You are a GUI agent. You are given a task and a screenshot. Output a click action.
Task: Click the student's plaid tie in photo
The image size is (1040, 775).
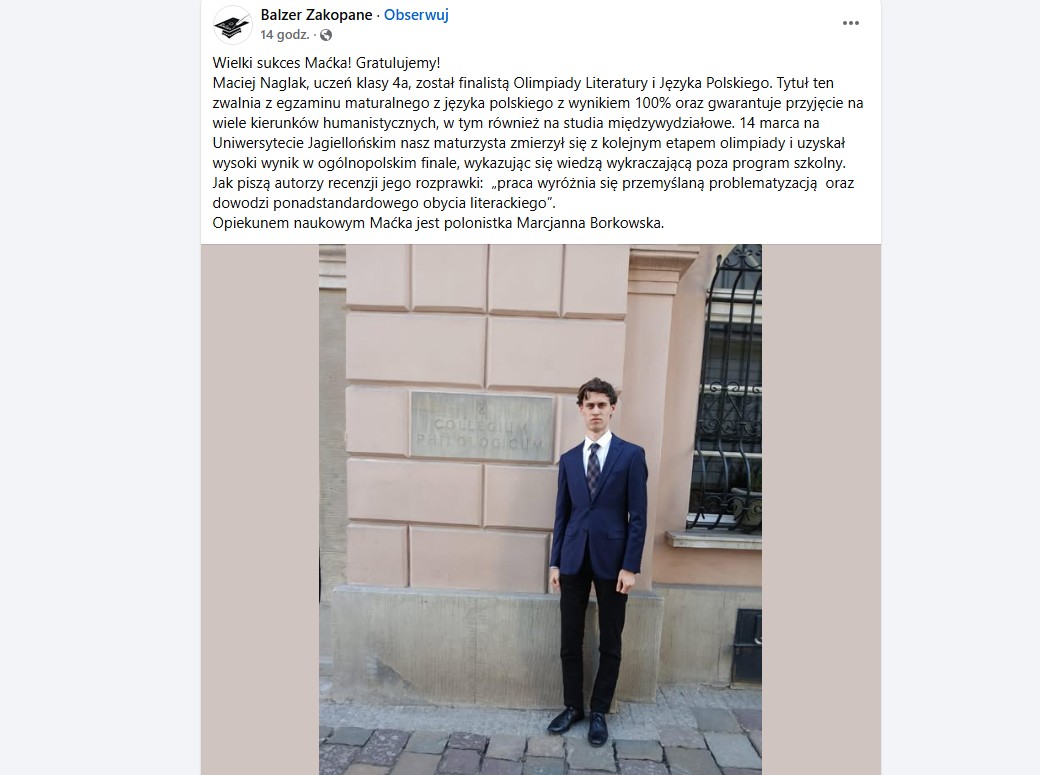tap(594, 470)
